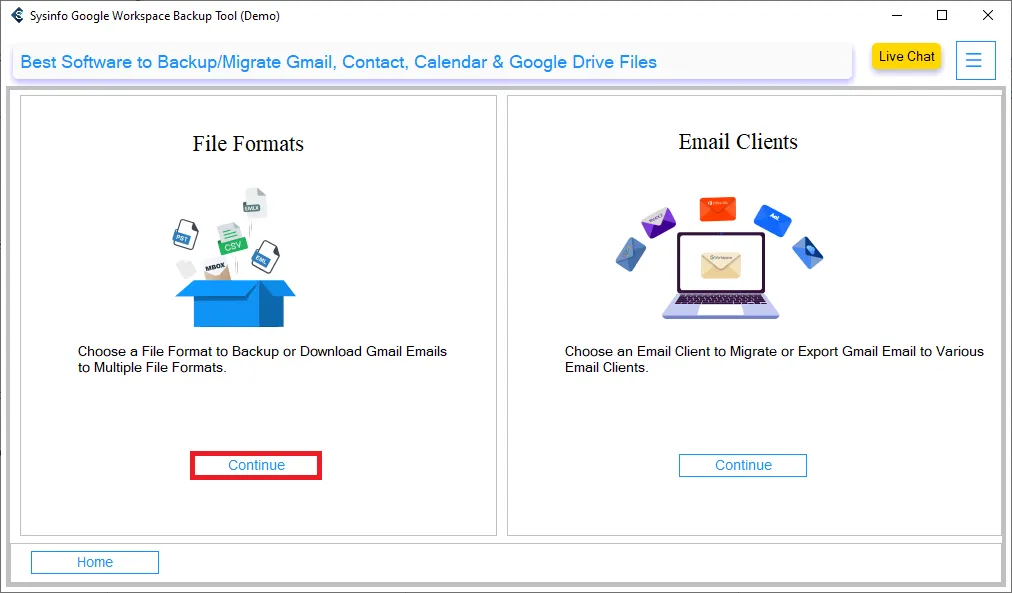Image resolution: width=1012 pixels, height=593 pixels.
Task: Go back via Home button
Action: pyautogui.click(x=95, y=562)
